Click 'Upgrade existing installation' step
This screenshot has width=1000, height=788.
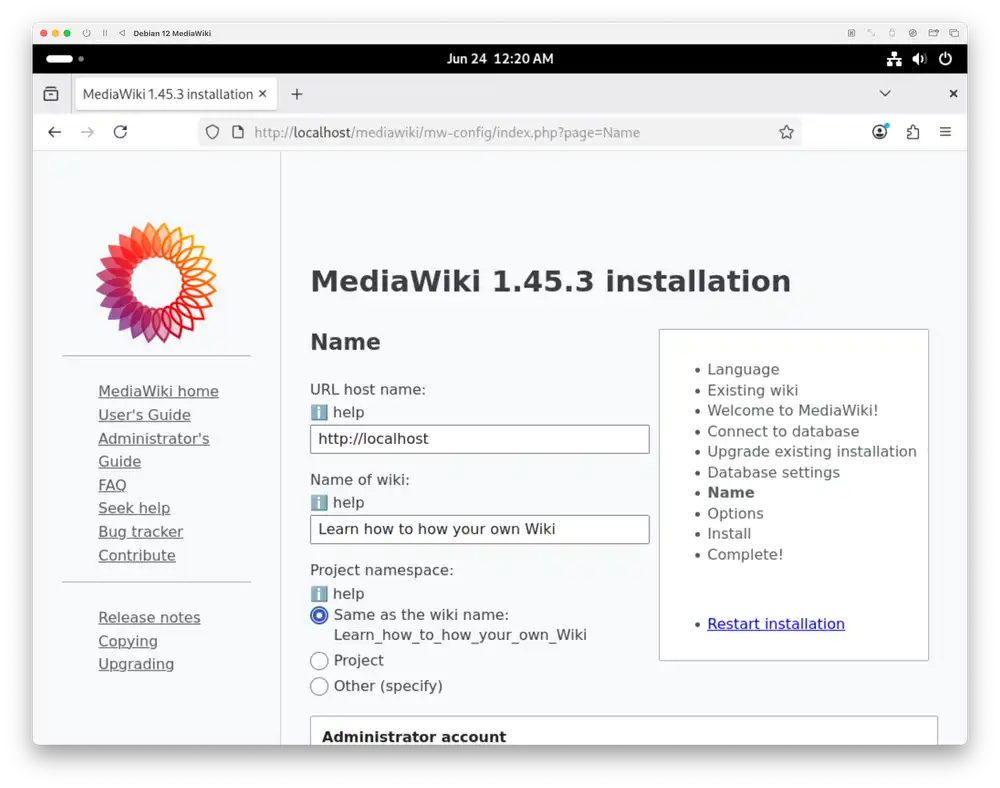(812, 452)
